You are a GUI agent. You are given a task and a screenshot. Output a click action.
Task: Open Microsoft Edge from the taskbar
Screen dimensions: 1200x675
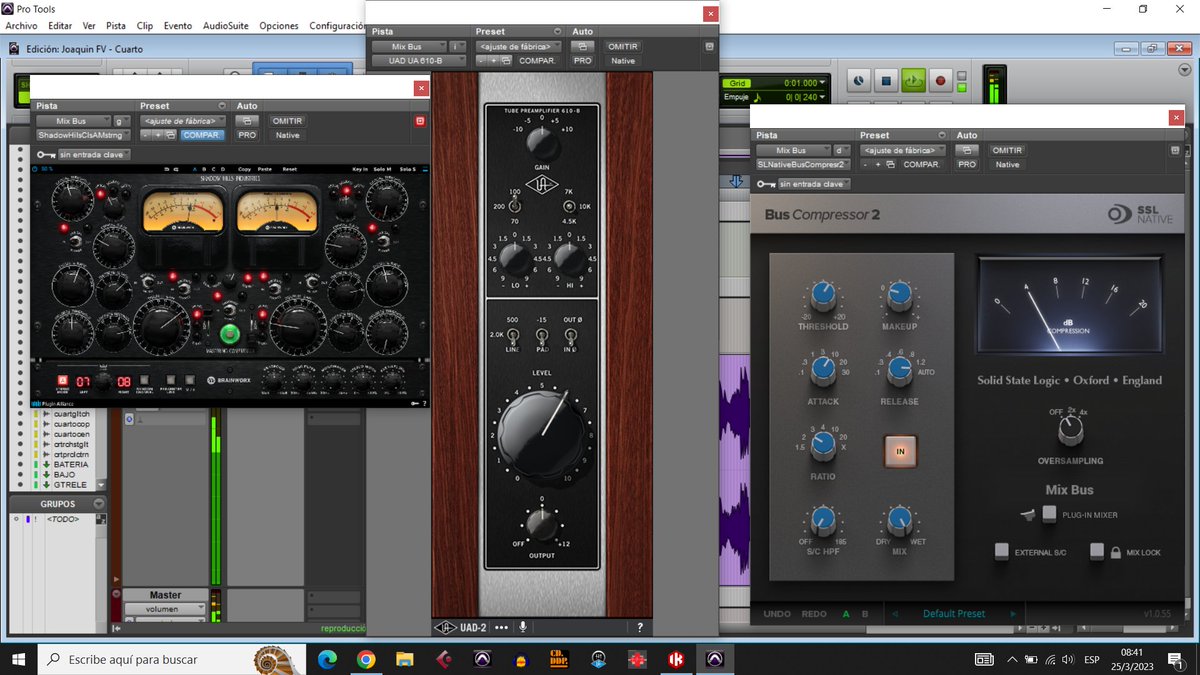point(327,659)
